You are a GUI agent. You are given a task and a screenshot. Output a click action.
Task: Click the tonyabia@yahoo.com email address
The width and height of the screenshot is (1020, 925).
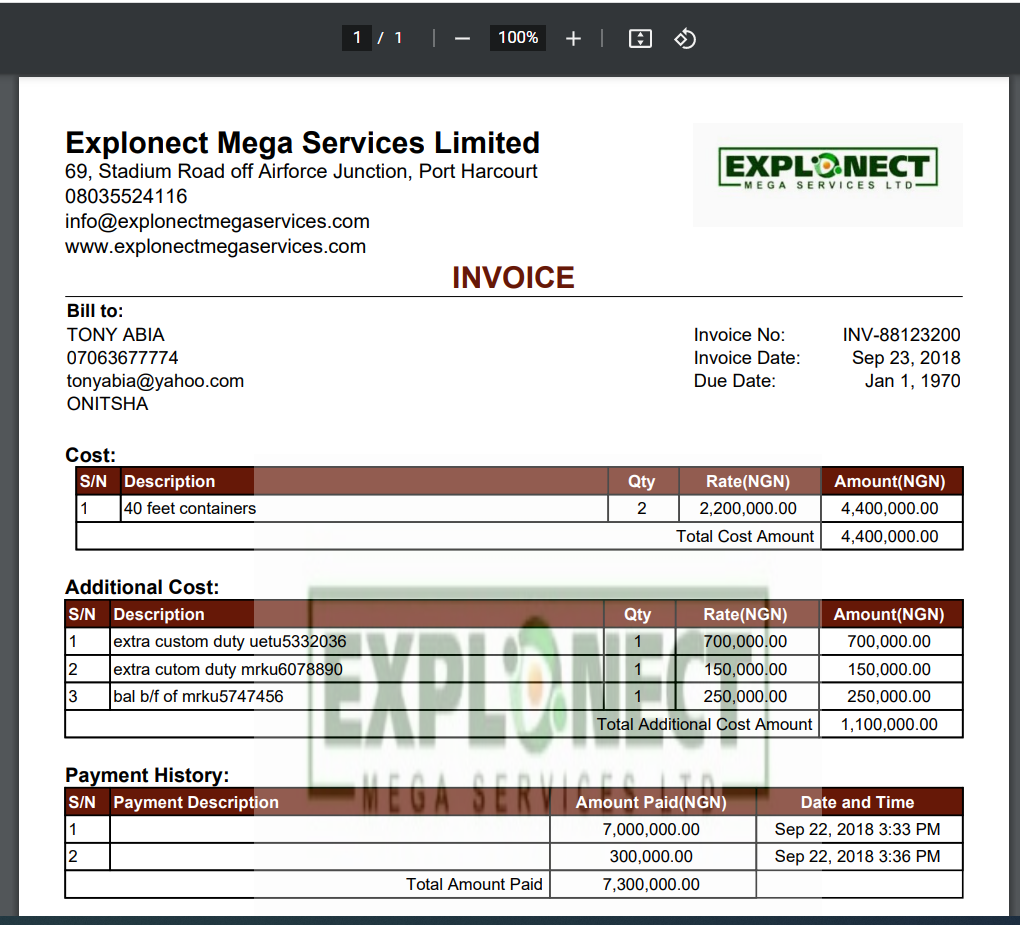(155, 381)
